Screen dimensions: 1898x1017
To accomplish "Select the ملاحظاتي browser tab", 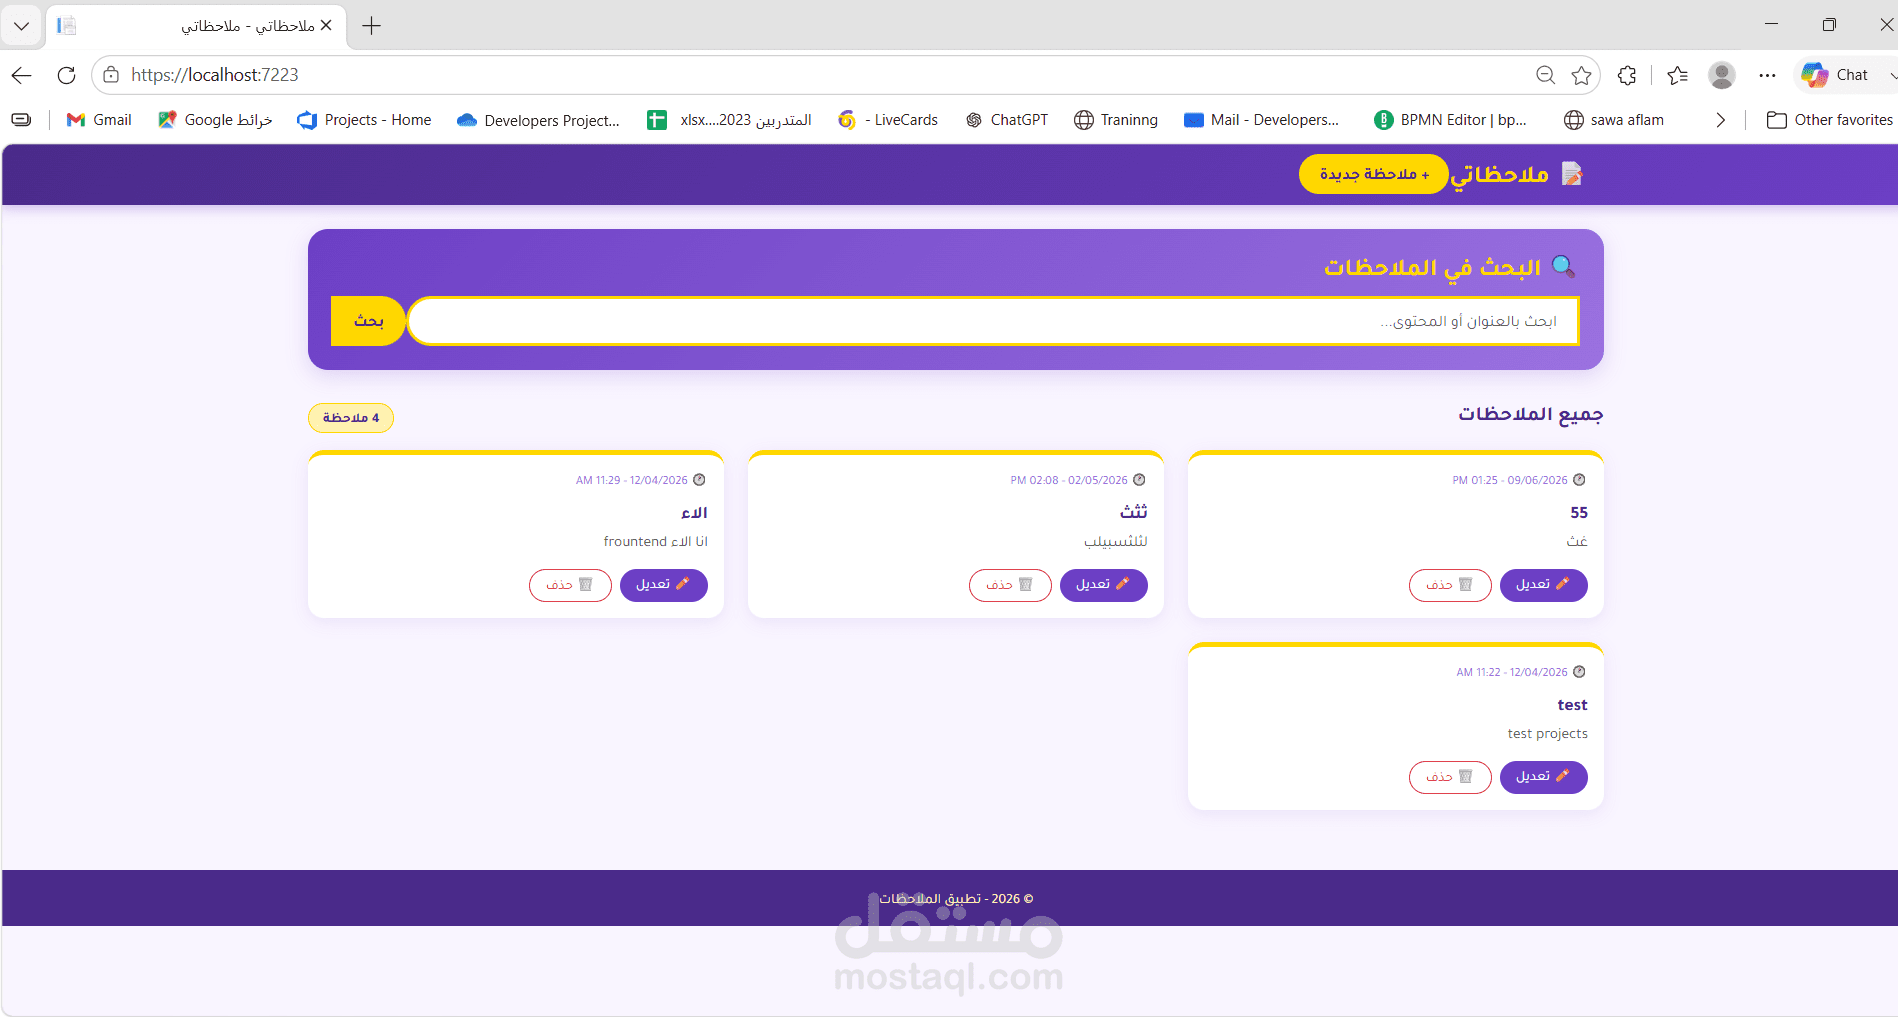I will 195,26.
